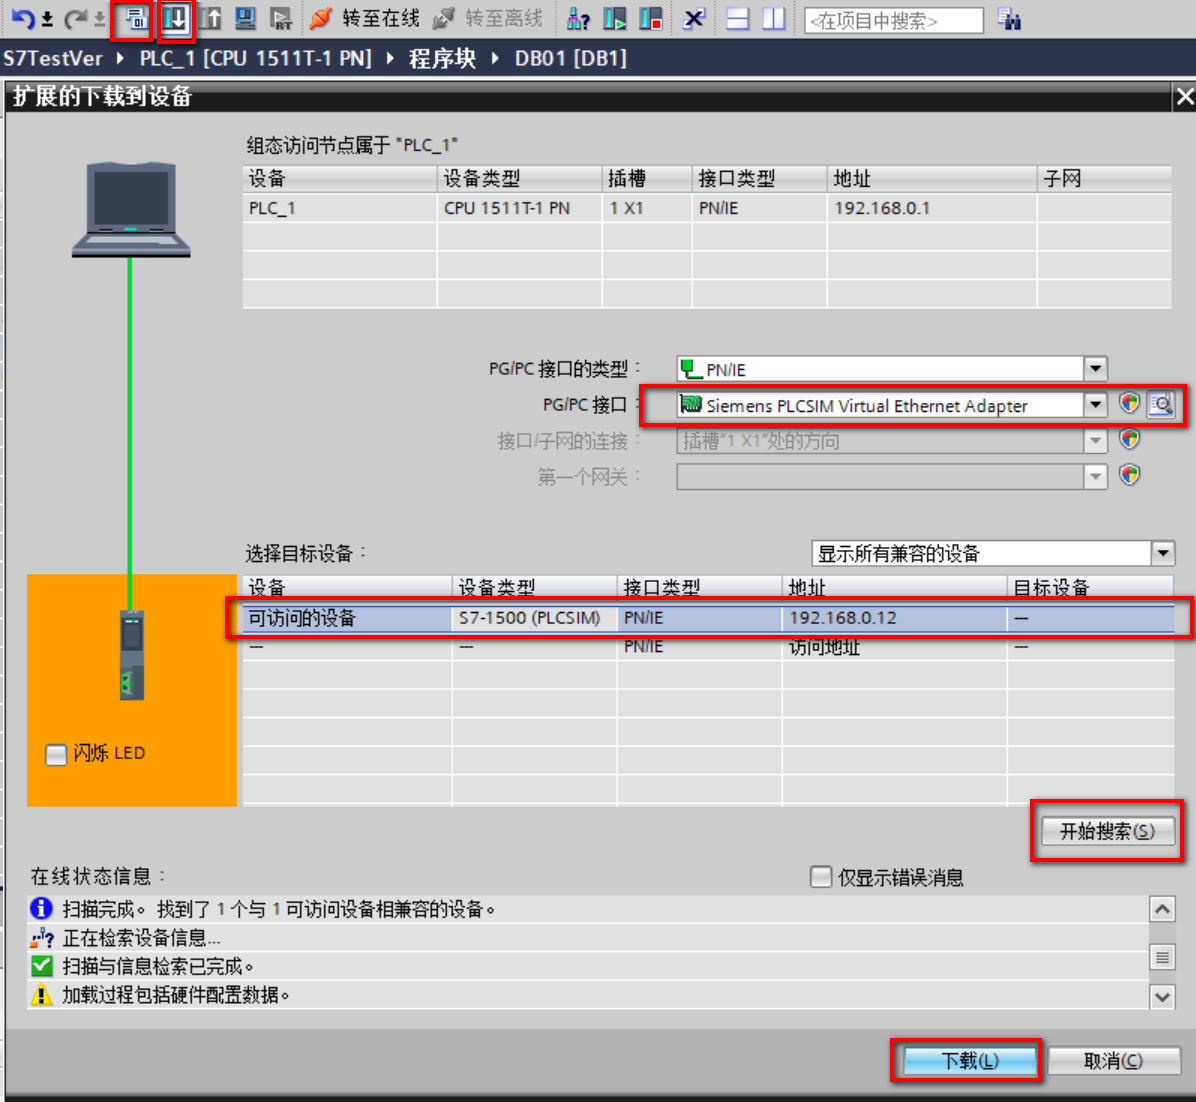The image size is (1196, 1102).
Task: Click the 在项目中搜索 search field
Action: point(893,21)
